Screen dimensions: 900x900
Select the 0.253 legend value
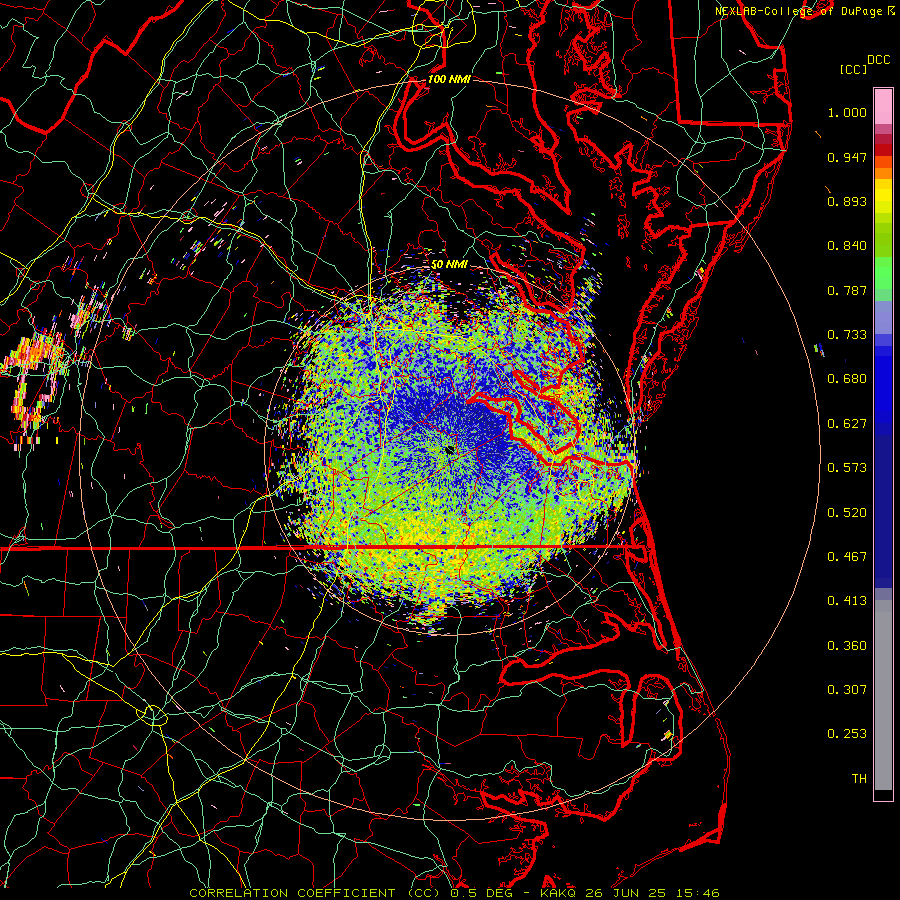(x=847, y=734)
